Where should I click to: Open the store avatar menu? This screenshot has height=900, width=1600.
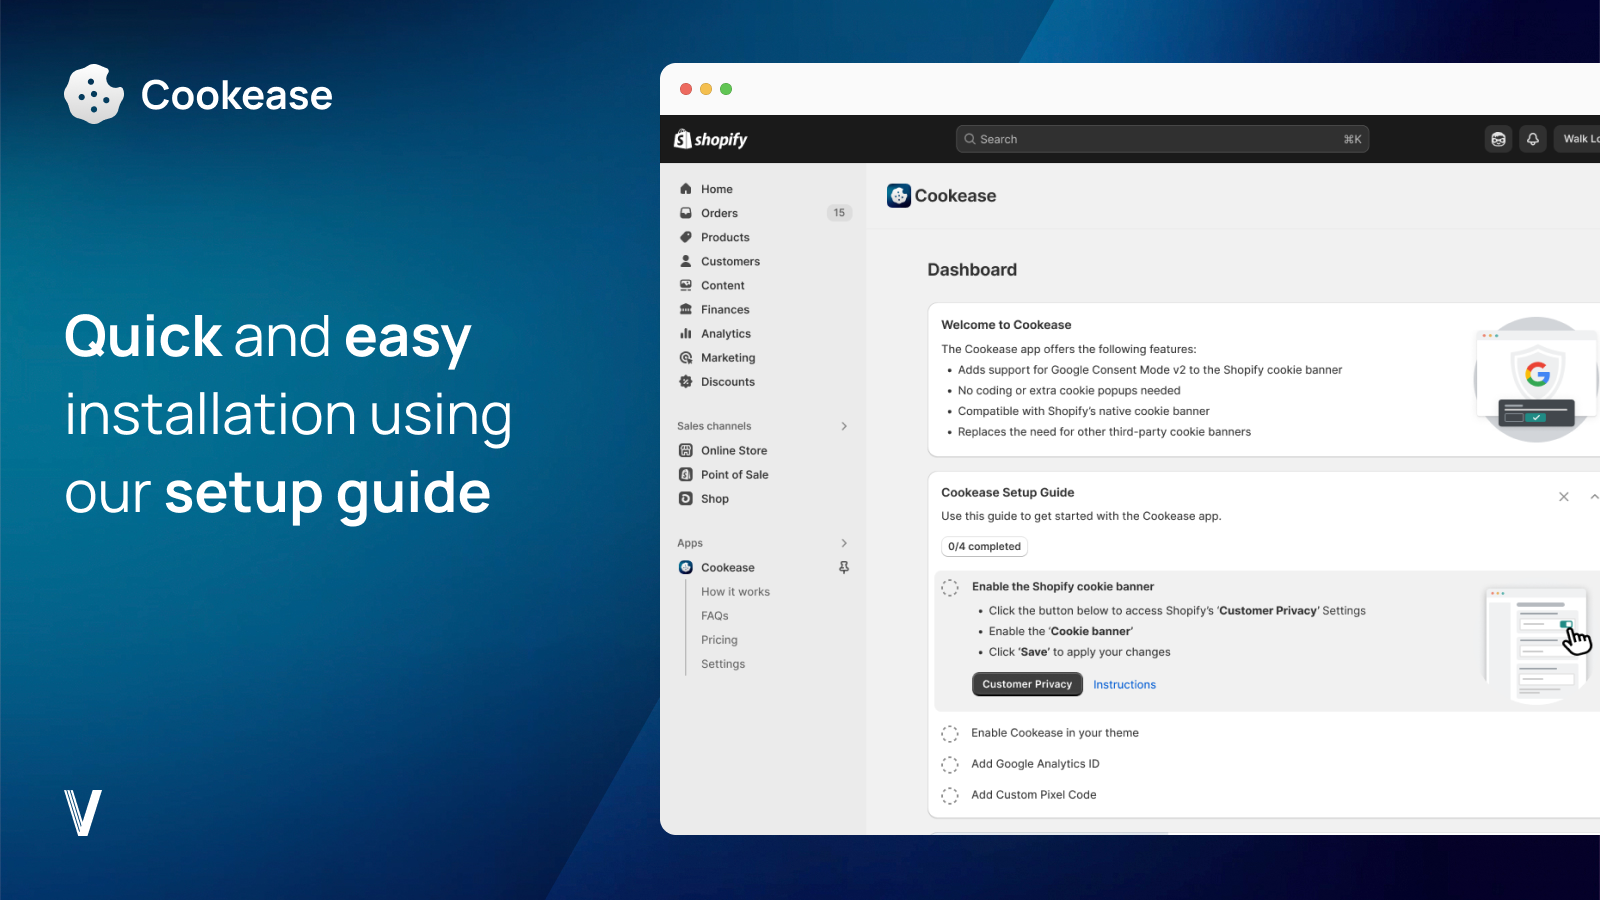tap(1498, 139)
